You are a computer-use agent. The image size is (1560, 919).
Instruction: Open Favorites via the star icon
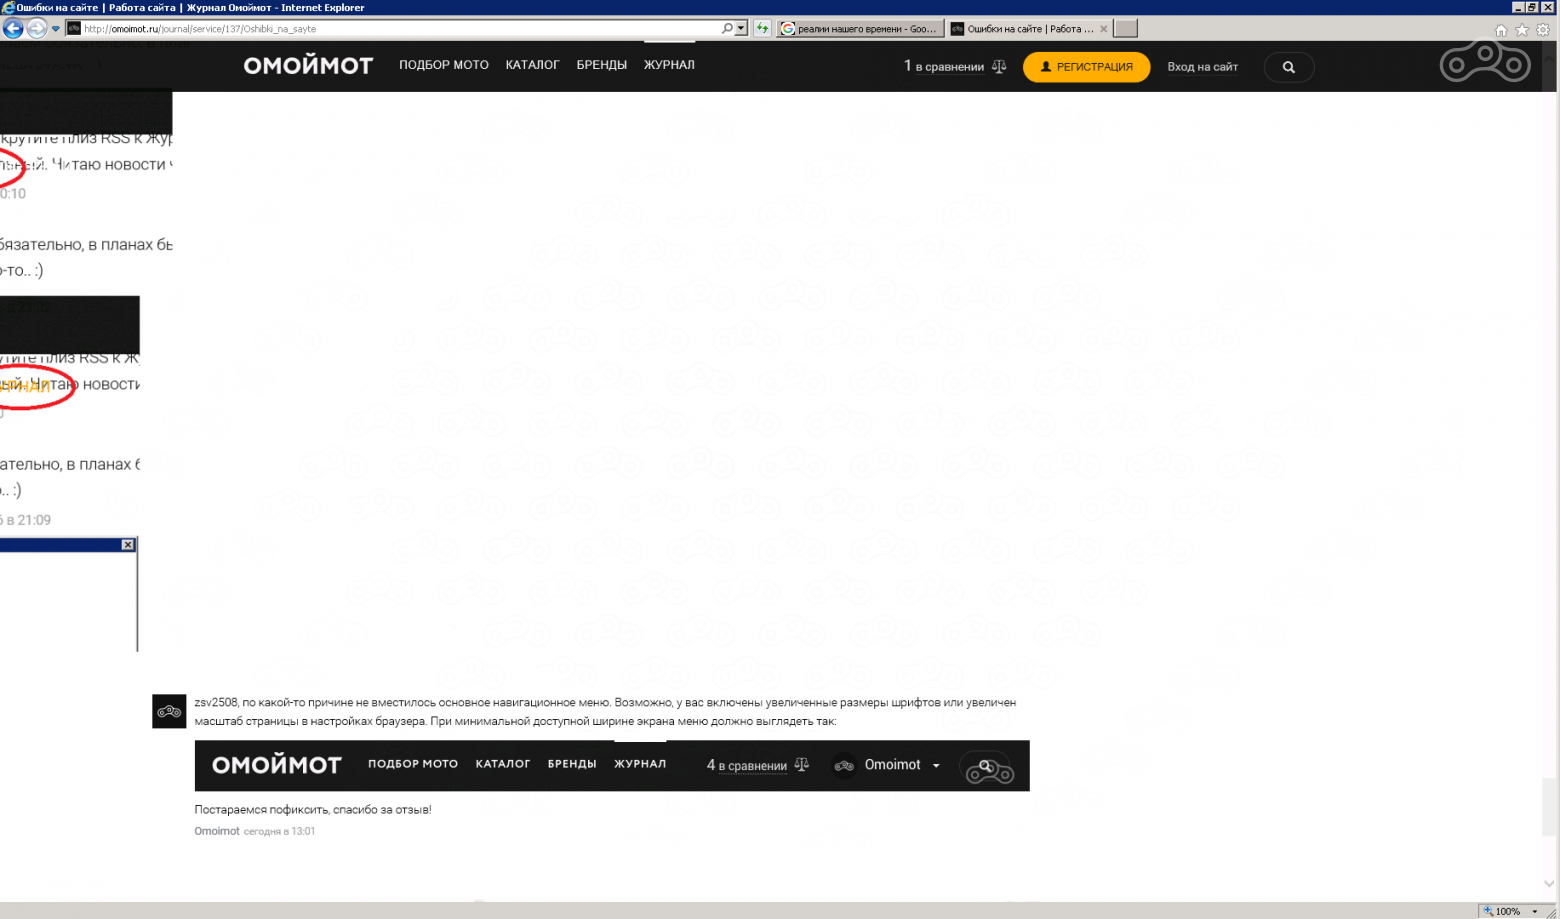point(1521,30)
